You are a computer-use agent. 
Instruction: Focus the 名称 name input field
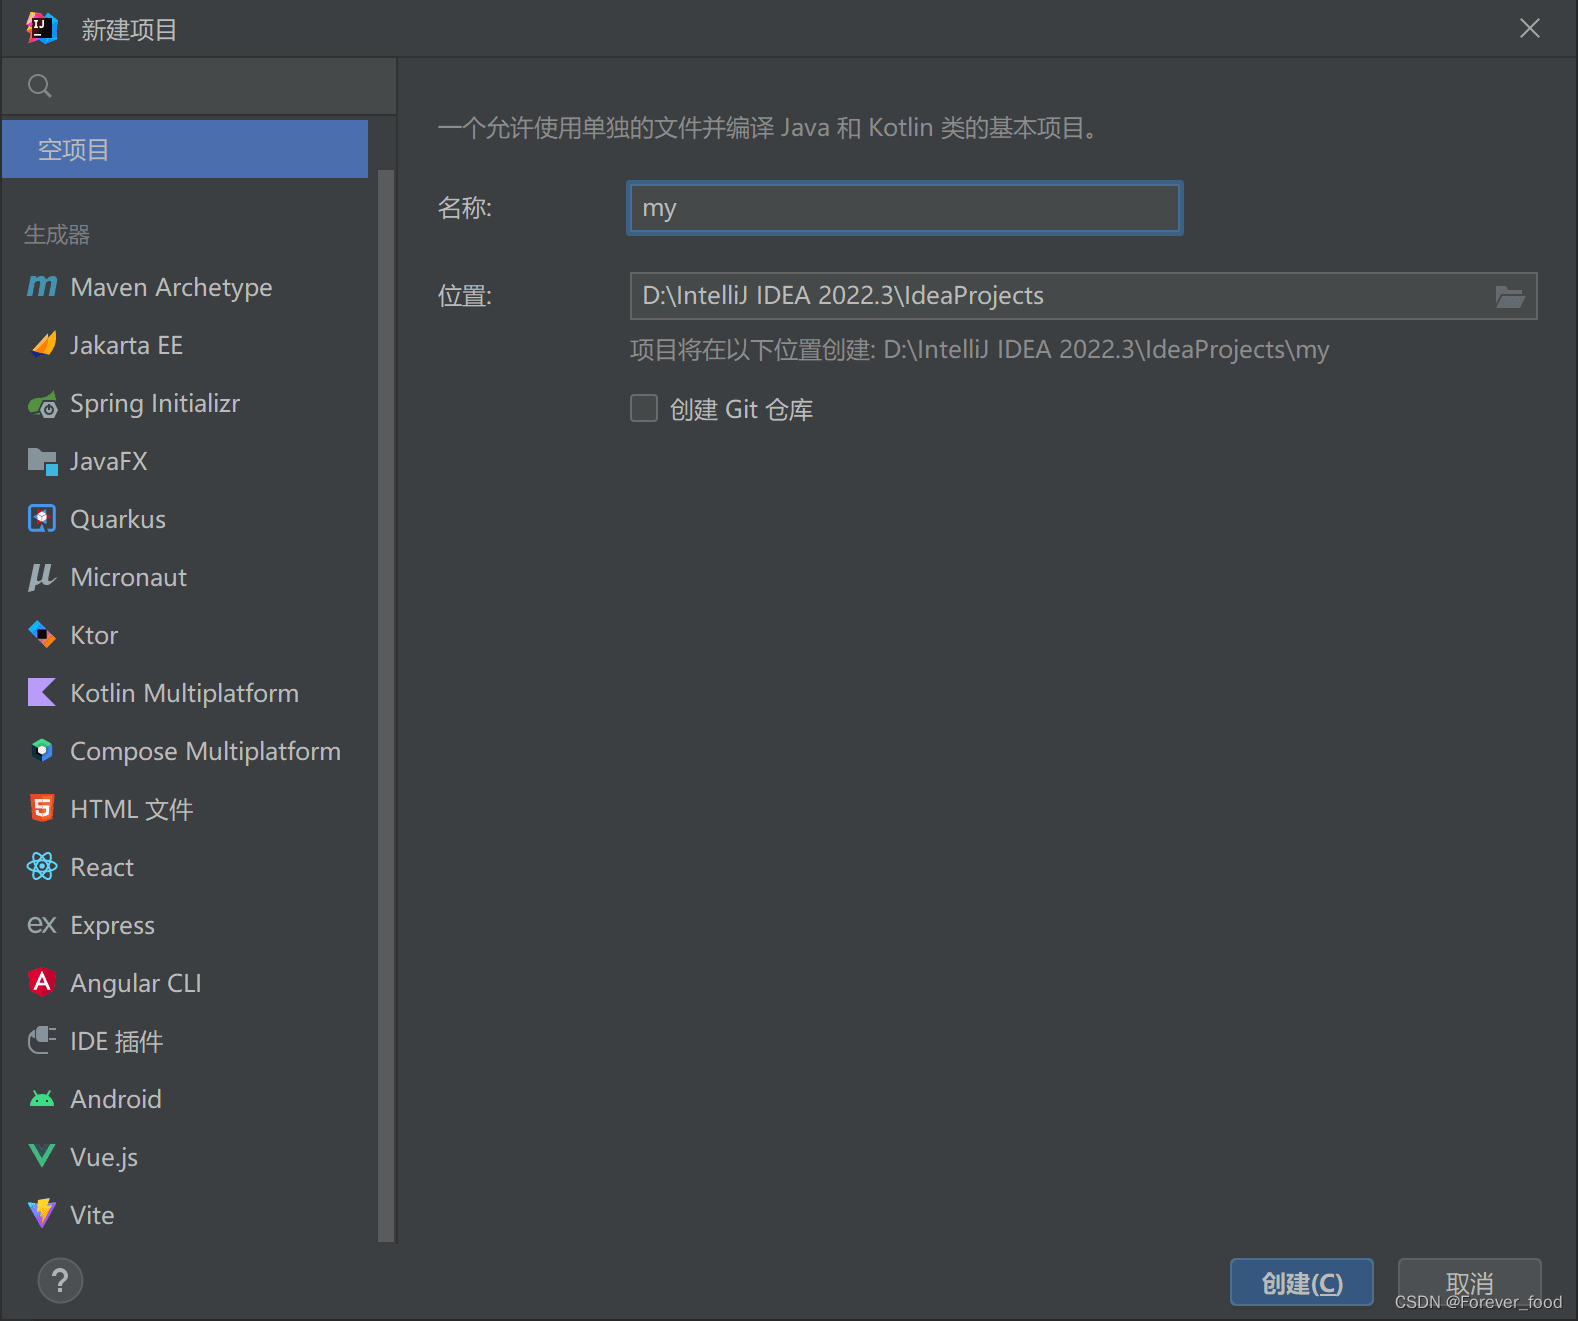coord(905,208)
